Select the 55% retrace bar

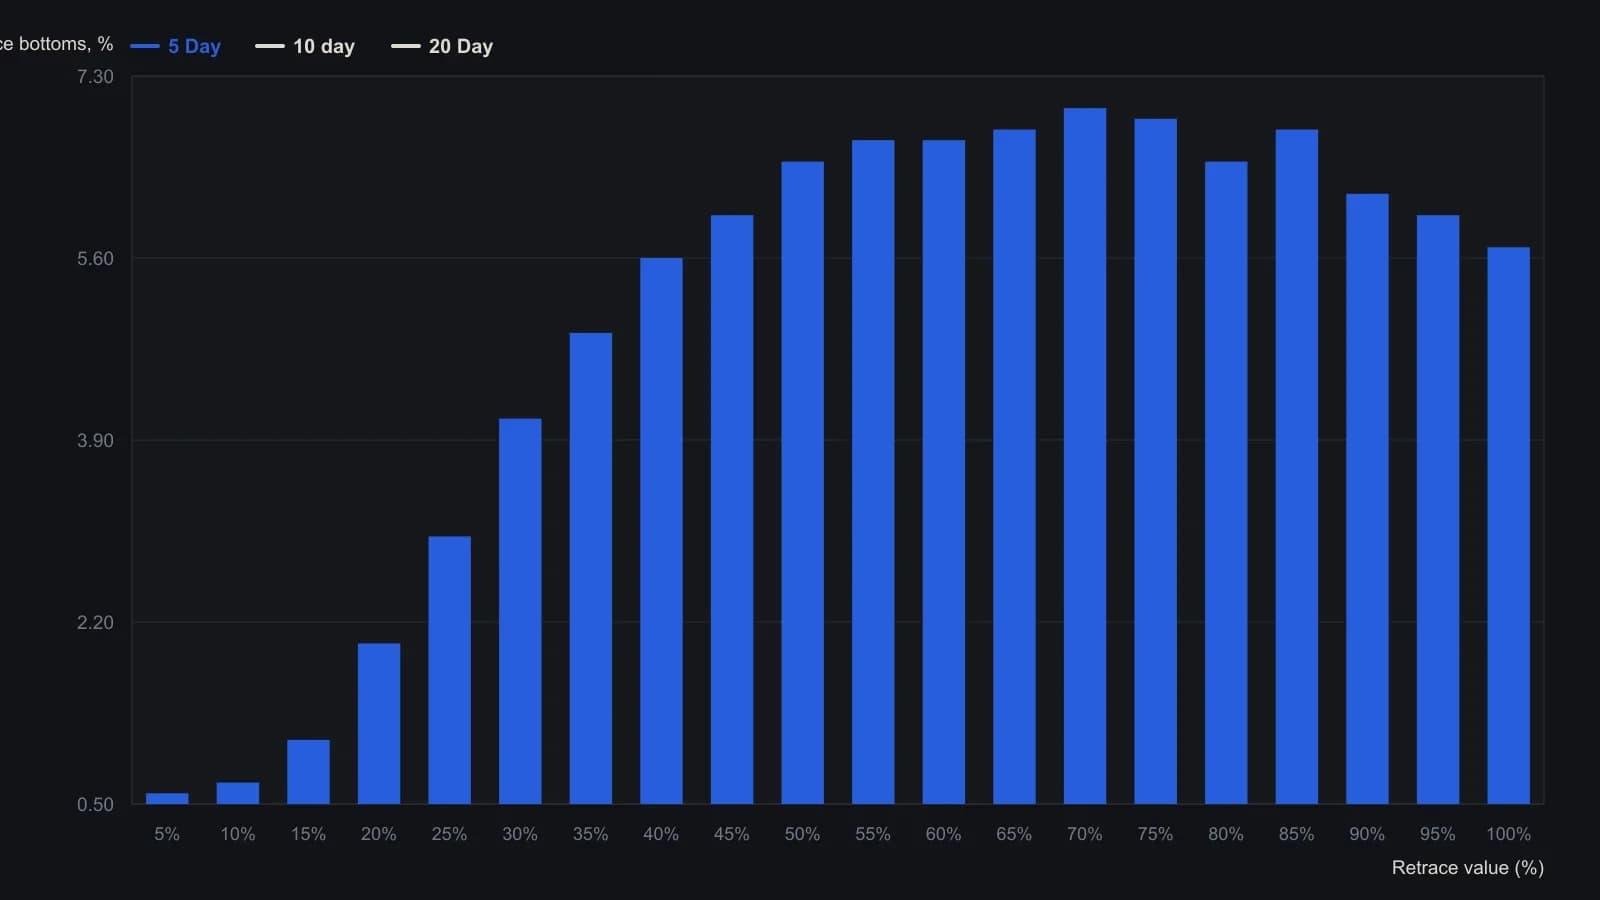point(873,472)
